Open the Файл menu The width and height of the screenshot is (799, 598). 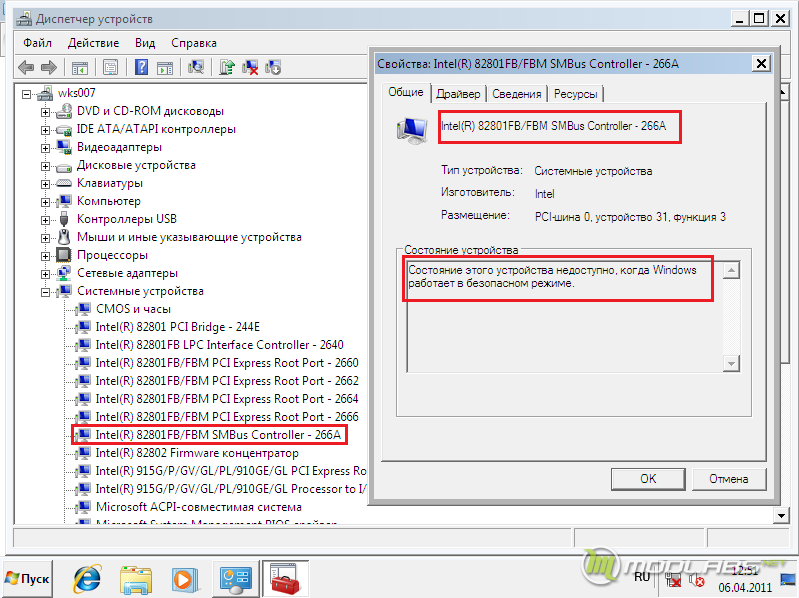coord(37,43)
